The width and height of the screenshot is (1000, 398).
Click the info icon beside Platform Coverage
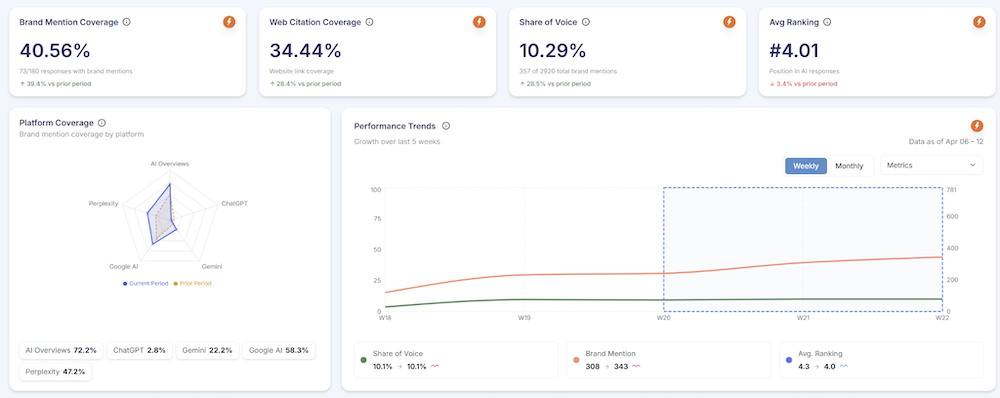coord(102,122)
